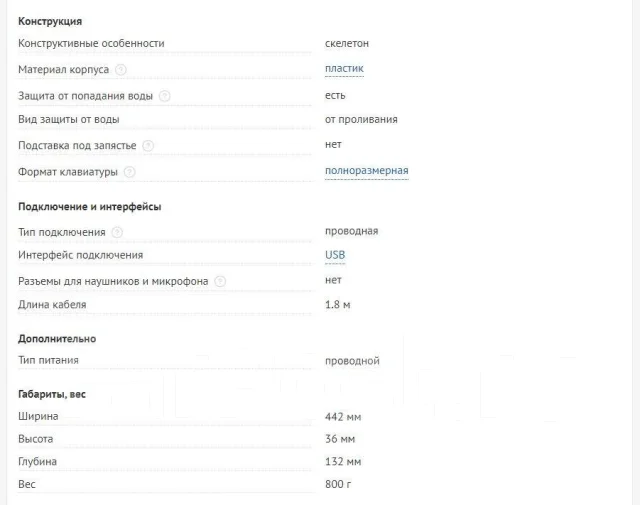
Task: Open the USB interface link
Action: tap(335, 255)
